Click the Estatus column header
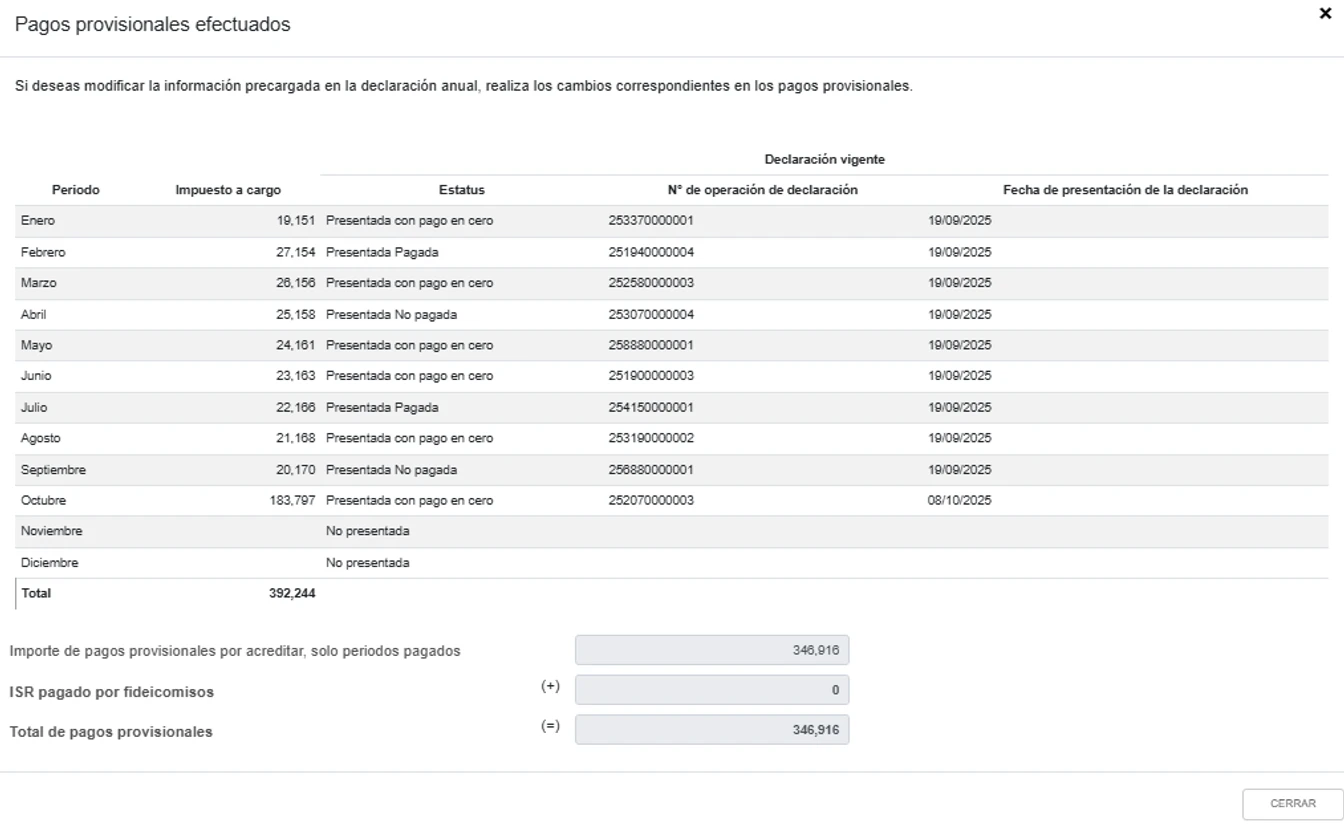The image size is (1344, 827). click(x=462, y=190)
